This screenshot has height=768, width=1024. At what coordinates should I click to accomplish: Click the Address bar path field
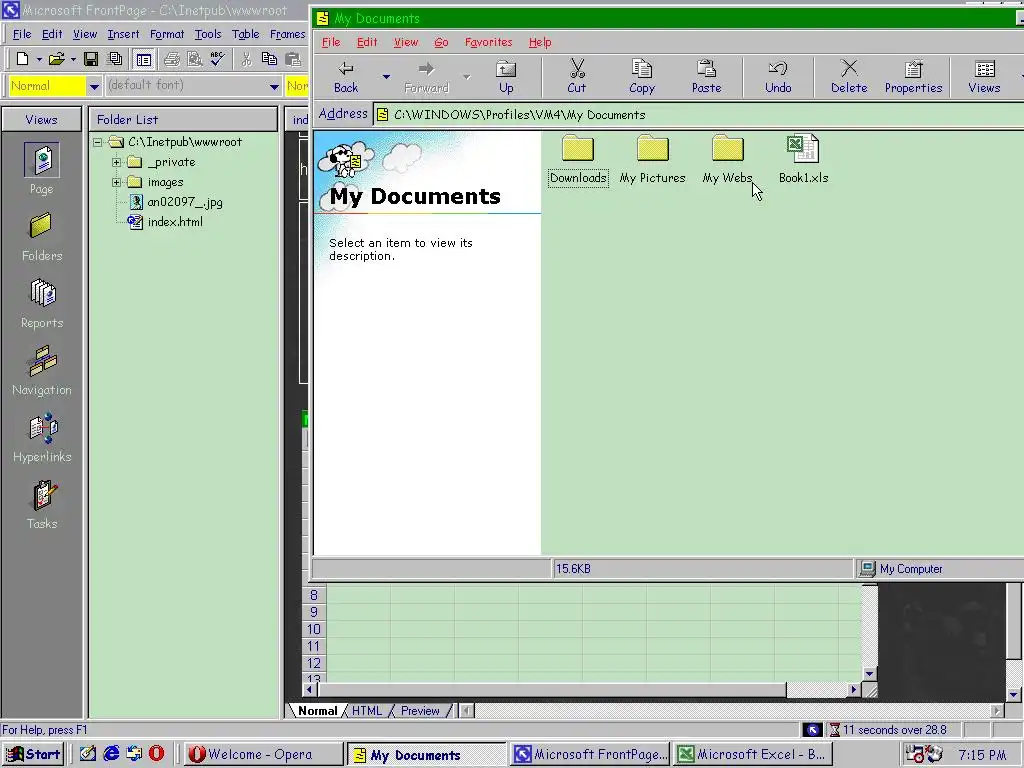[x=699, y=115]
